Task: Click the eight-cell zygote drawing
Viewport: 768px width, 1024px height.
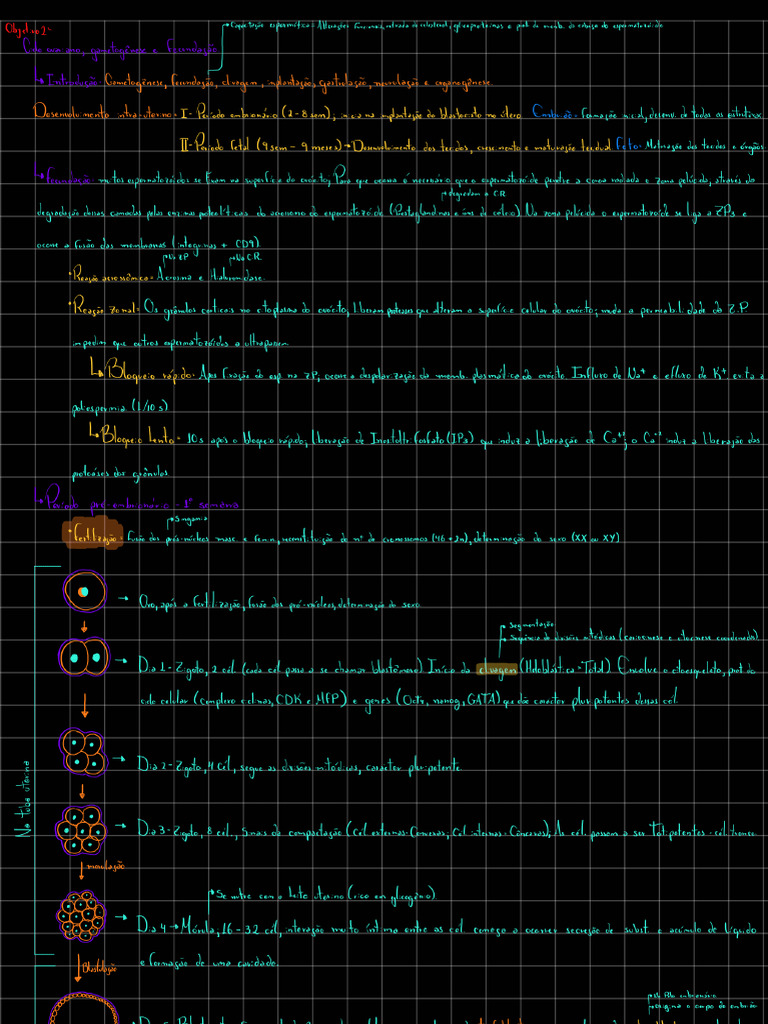Action: pyautogui.click(x=80, y=829)
